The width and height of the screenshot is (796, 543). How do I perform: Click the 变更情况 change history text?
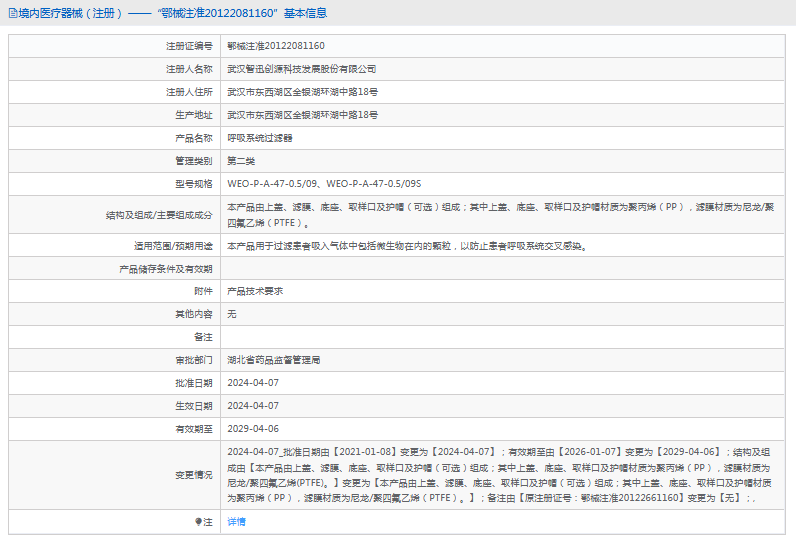(499, 475)
